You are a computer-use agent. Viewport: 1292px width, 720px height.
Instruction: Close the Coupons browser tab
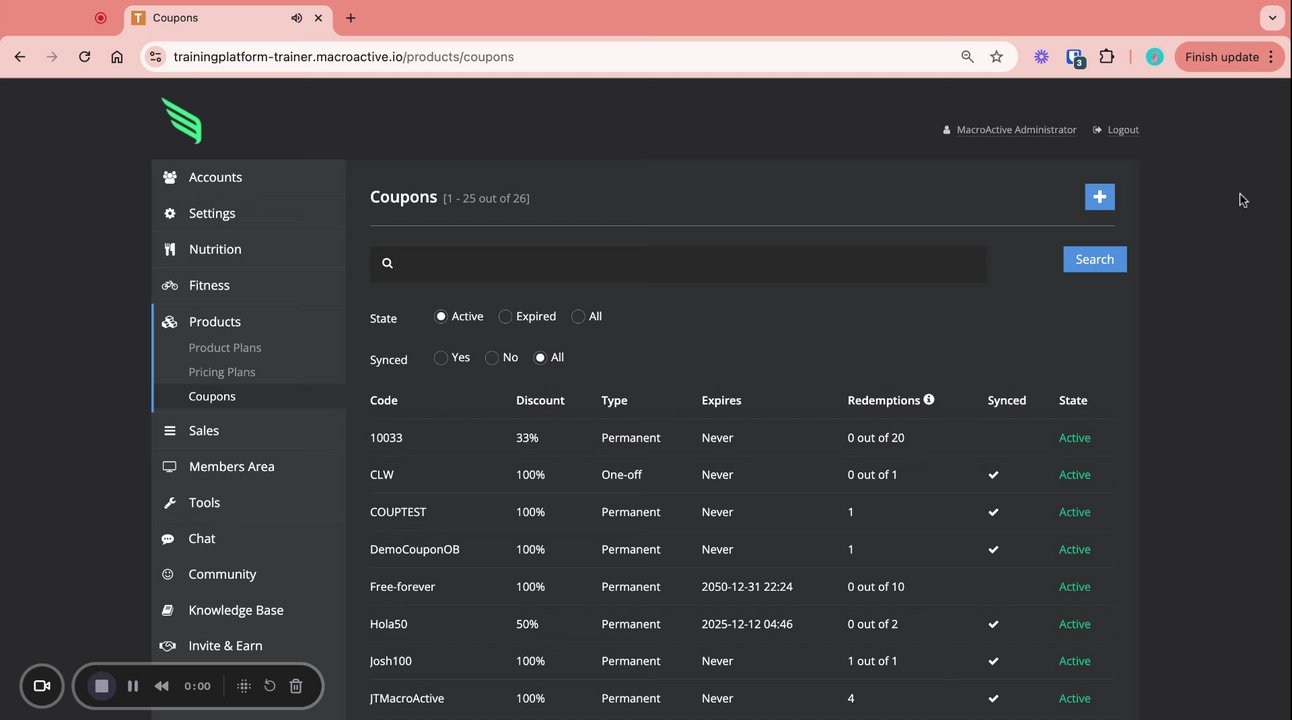click(319, 18)
